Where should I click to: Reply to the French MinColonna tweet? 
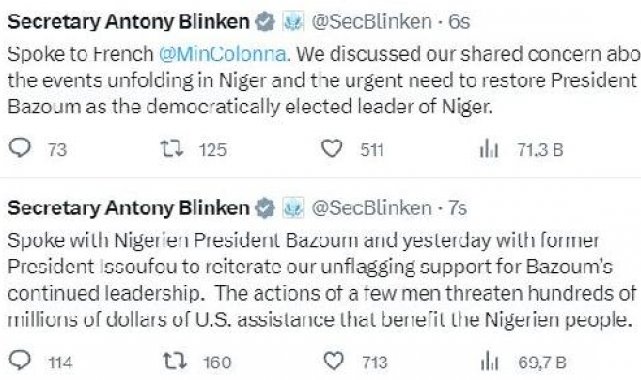(x=20, y=148)
